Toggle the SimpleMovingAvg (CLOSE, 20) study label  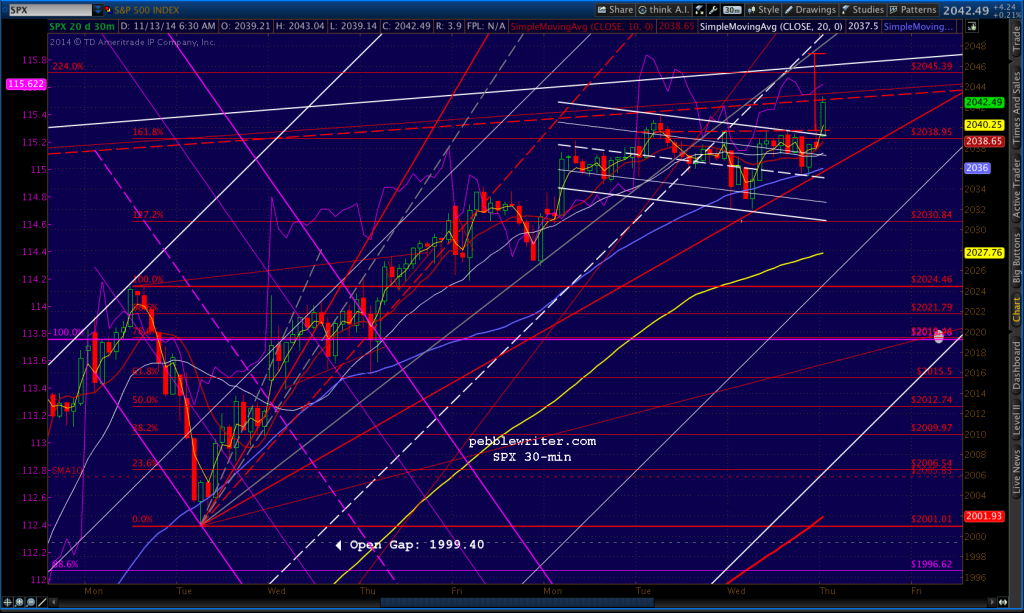(770, 27)
